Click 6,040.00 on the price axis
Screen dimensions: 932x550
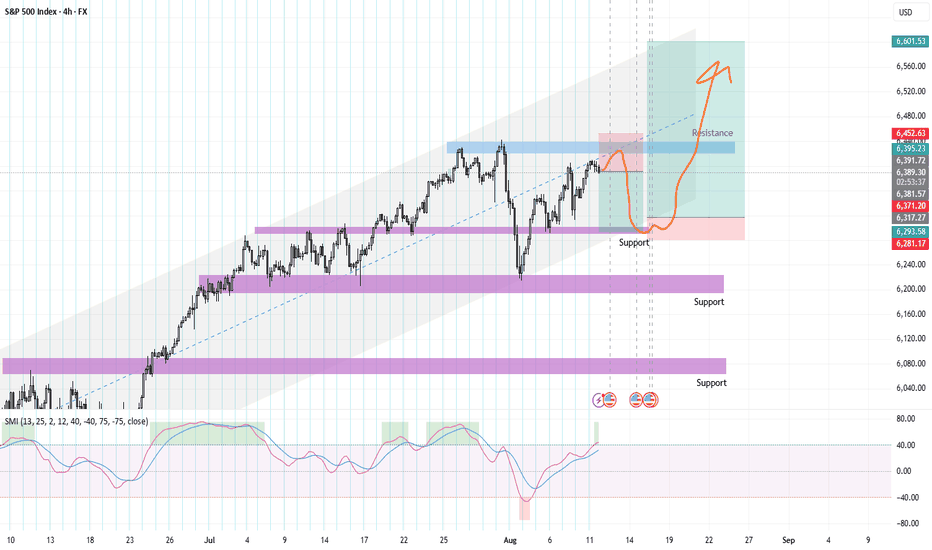point(911,388)
